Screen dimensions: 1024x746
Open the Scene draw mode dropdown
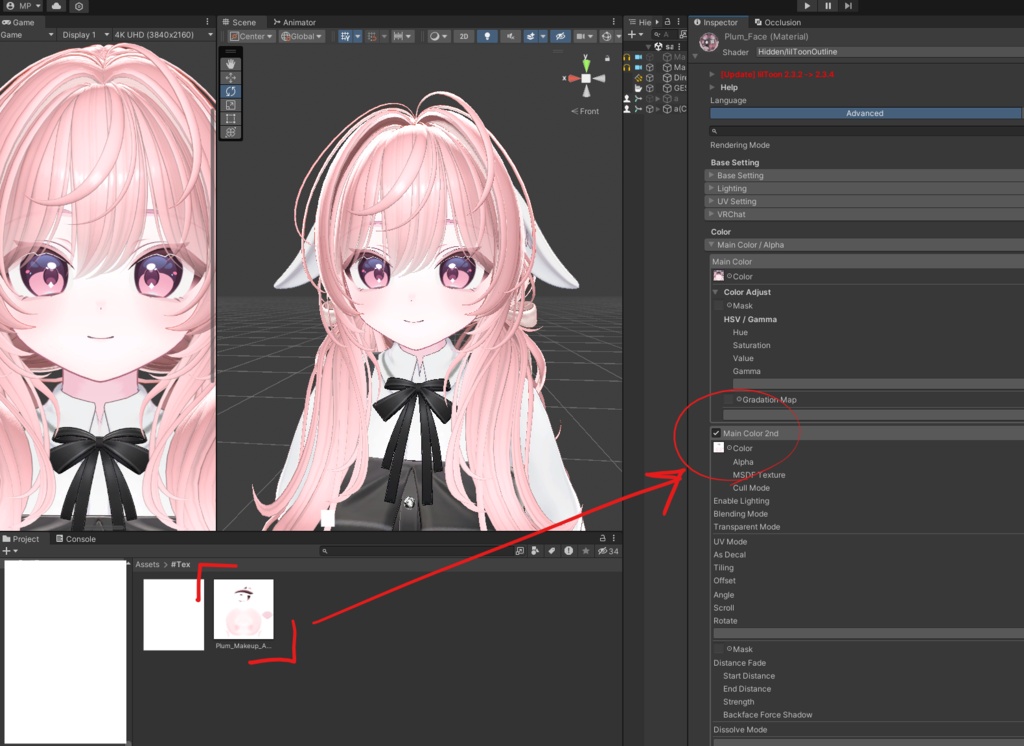pos(438,37)
